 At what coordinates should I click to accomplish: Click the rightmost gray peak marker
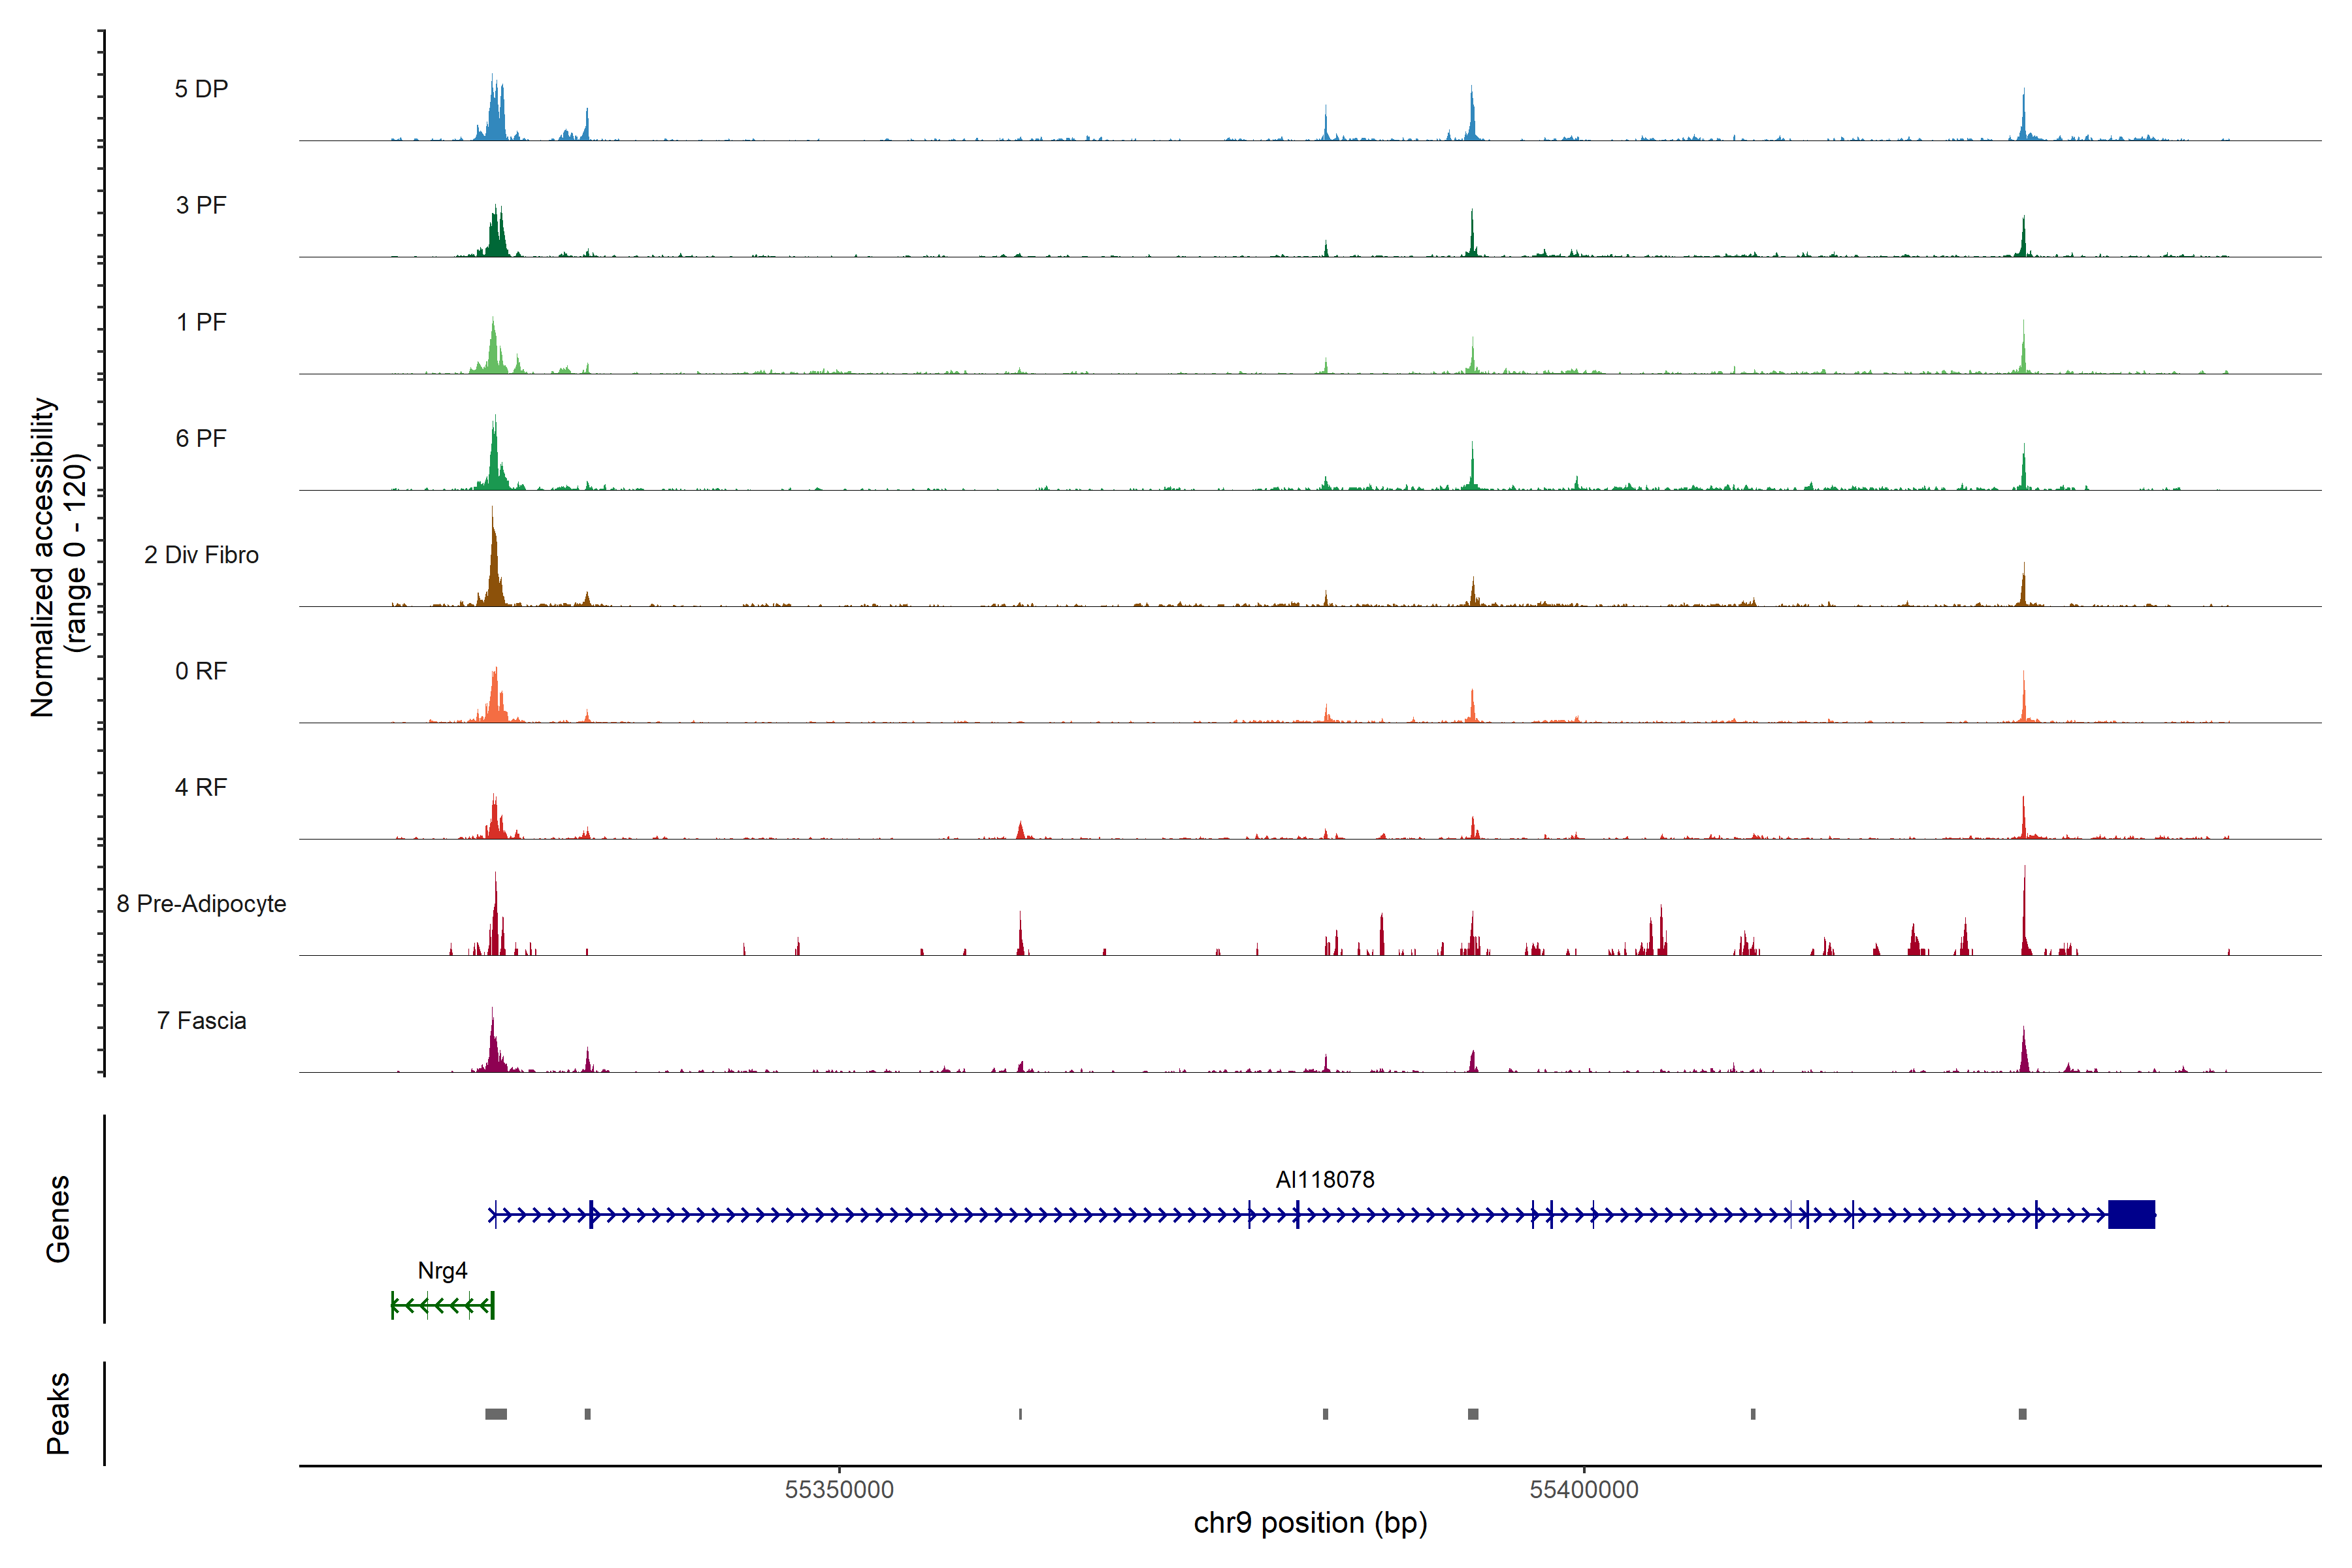[2022, 1414]
